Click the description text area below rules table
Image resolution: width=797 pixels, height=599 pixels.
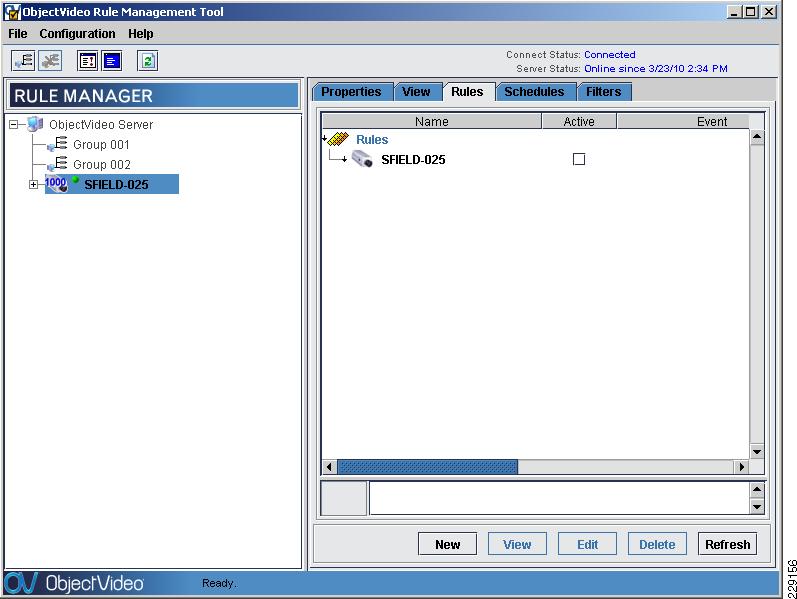point(559,498)
